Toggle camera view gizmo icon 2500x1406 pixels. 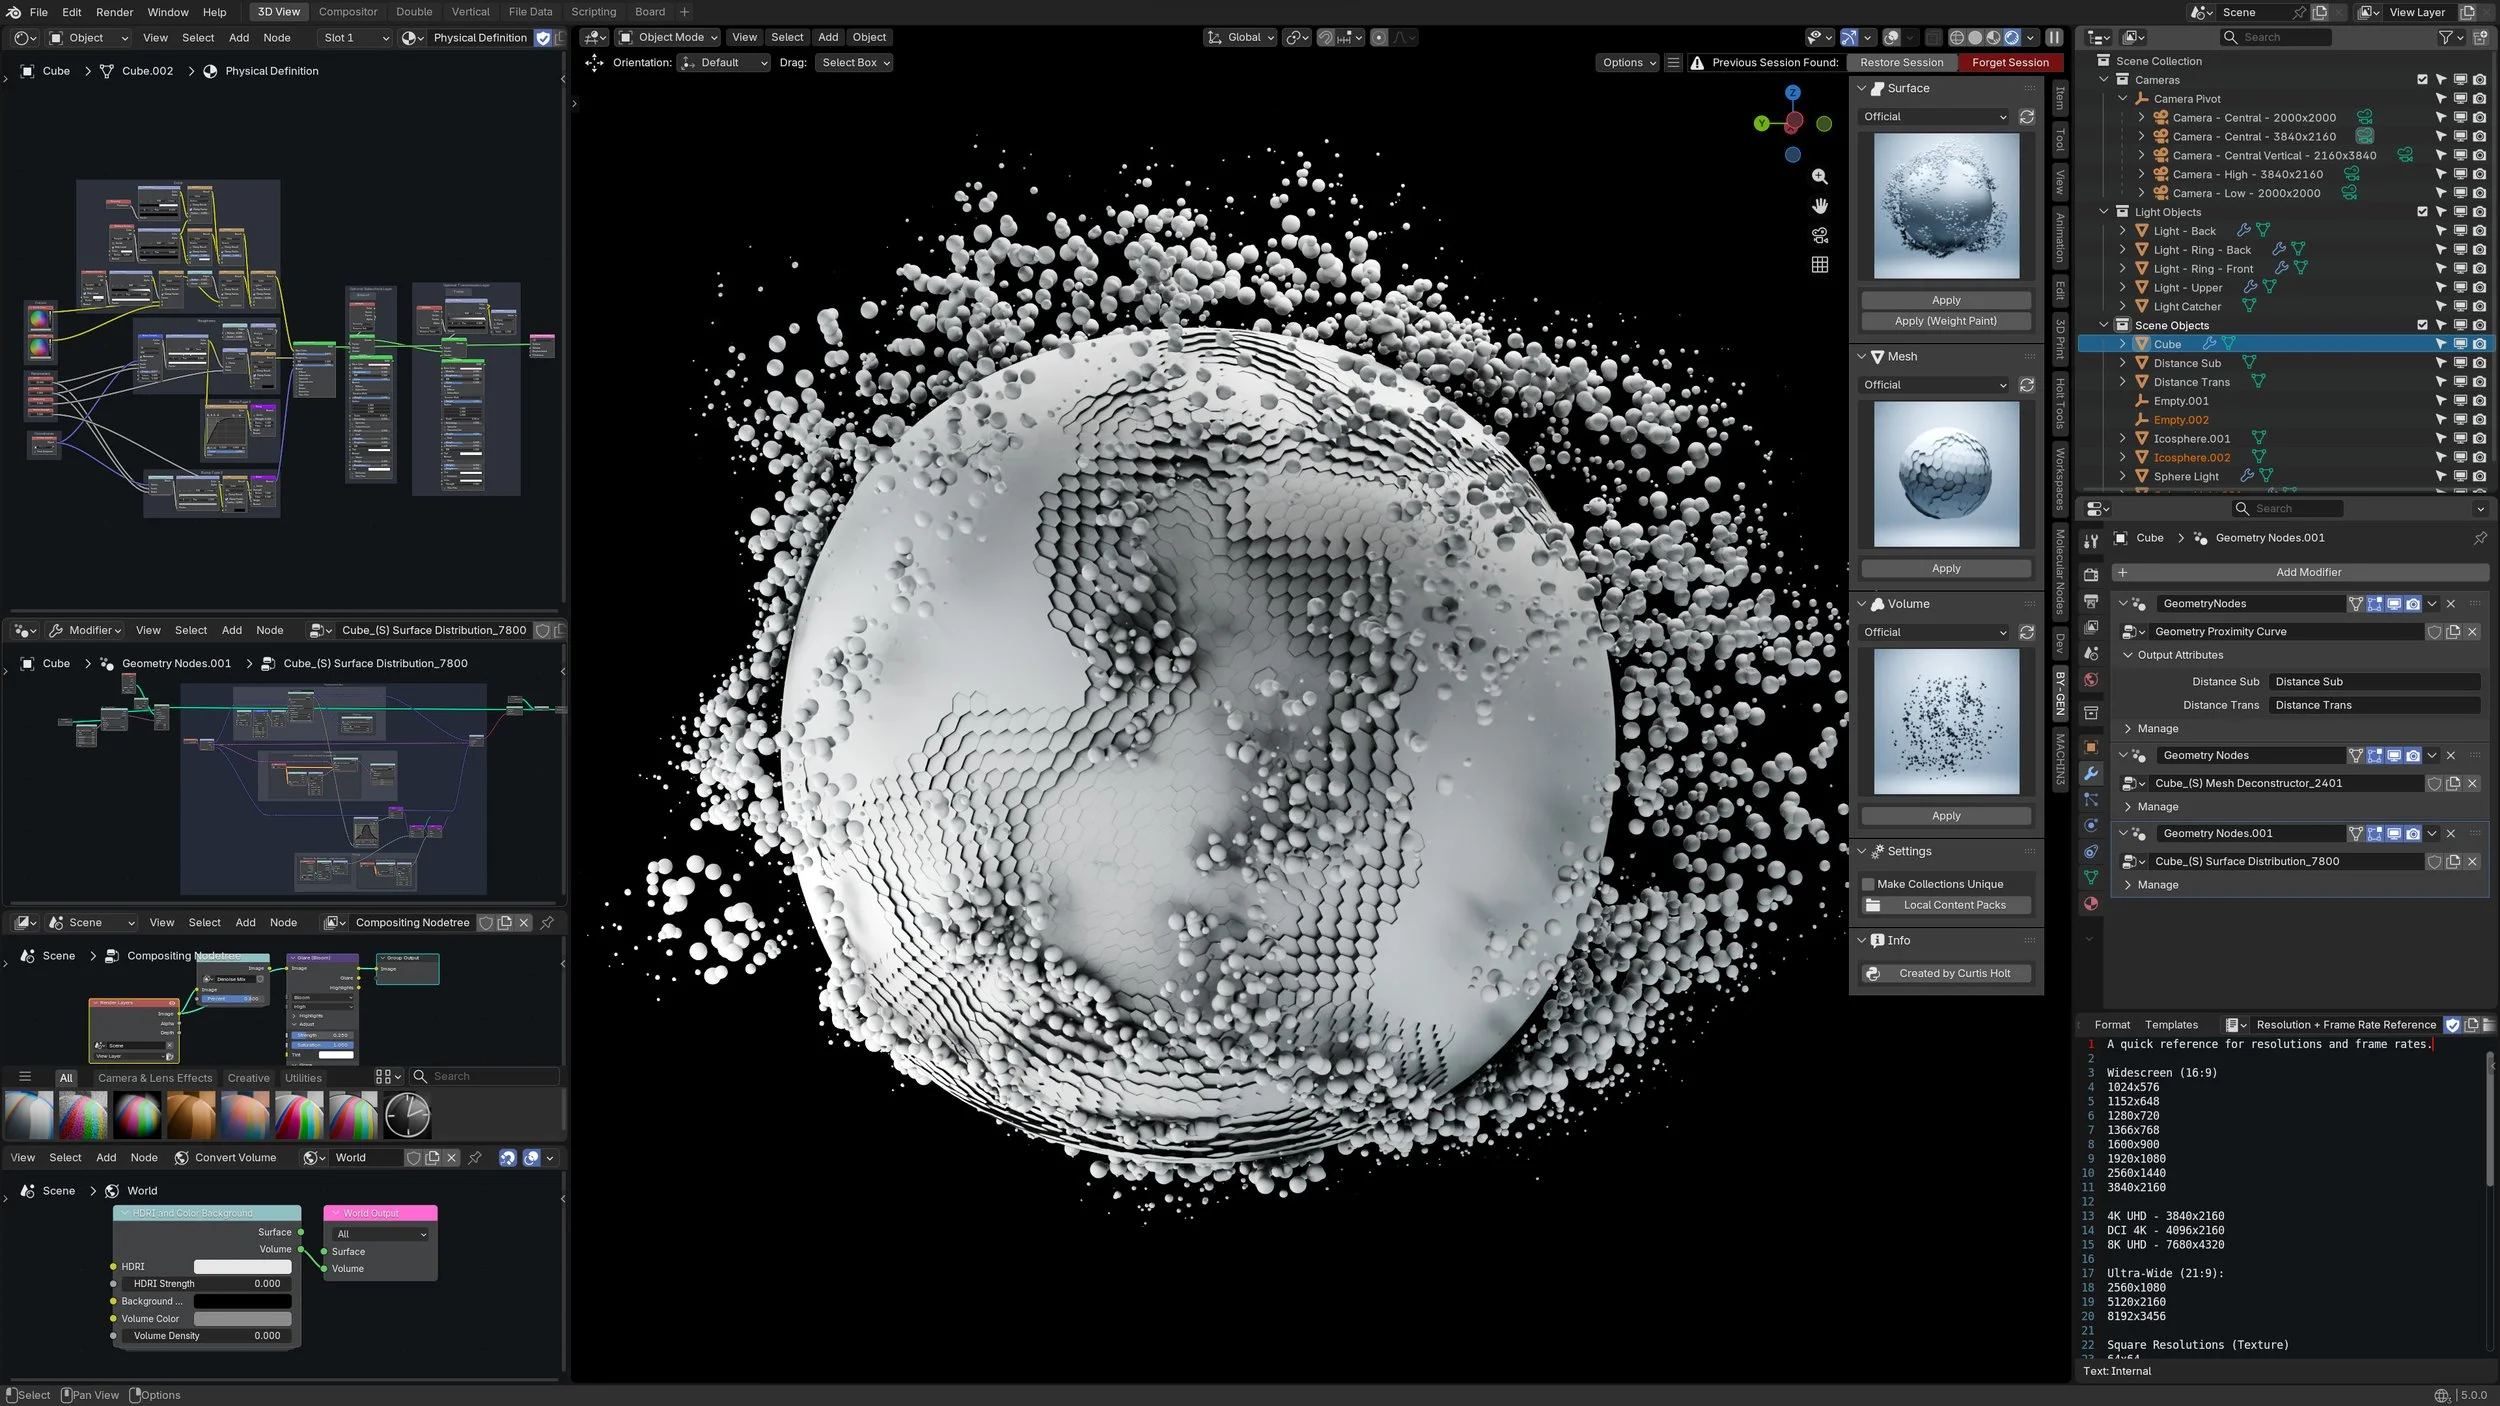(1819, 236)
